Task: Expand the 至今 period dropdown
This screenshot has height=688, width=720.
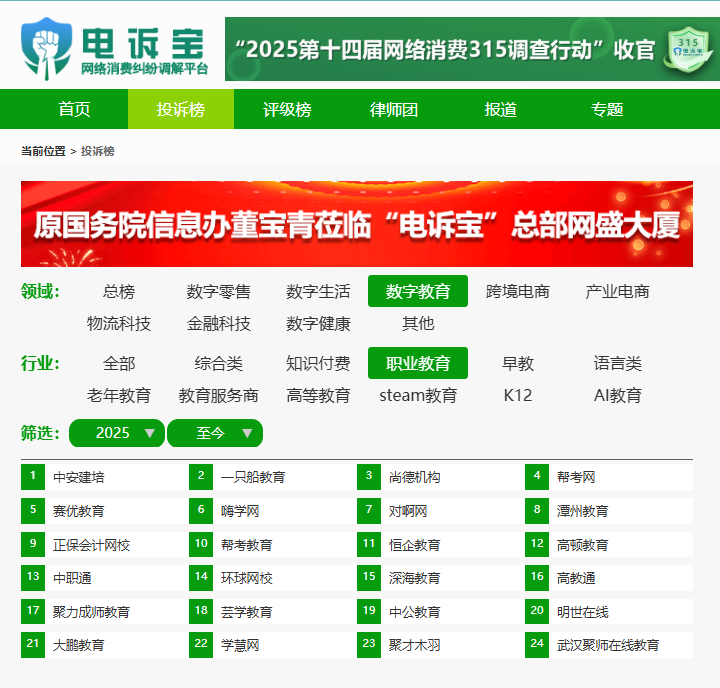Action: click(x=214, y=433)
